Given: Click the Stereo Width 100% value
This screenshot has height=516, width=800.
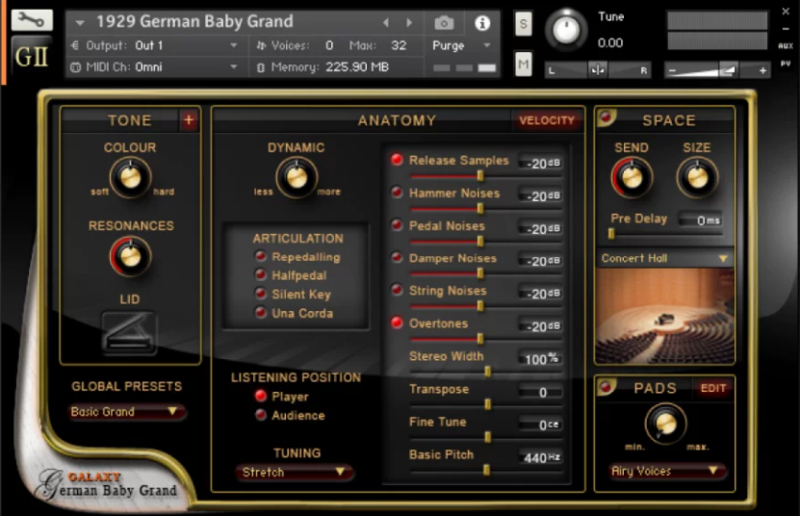Looking at the screenshot, I should tap(541, 359).
